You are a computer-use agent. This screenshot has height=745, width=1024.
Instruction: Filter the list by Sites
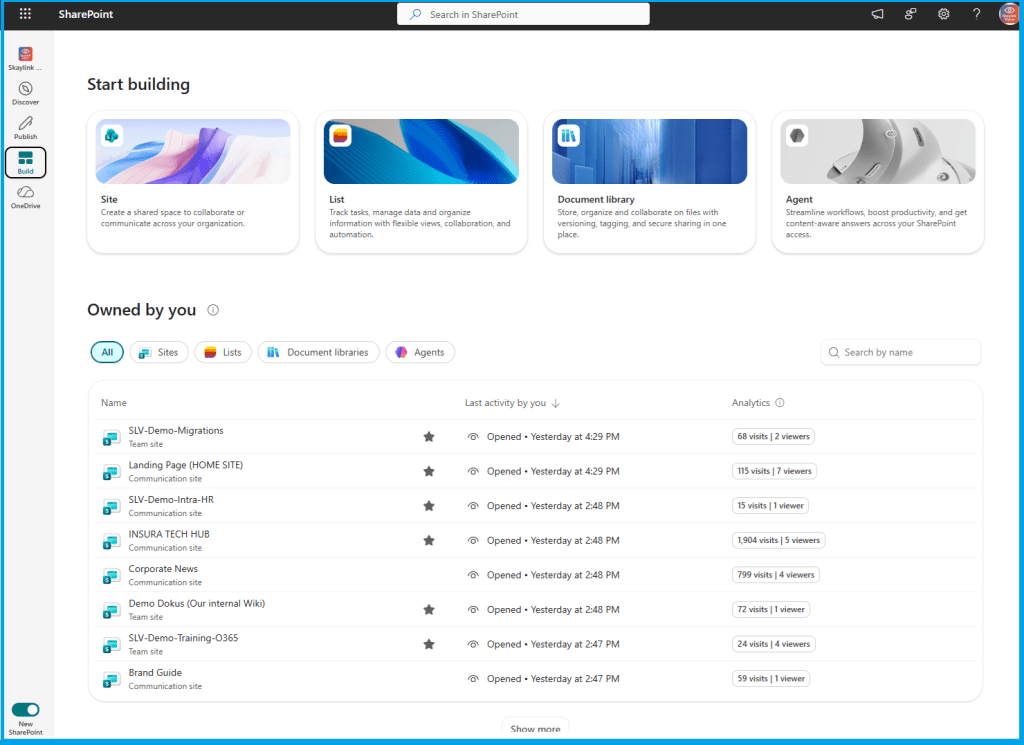159,352
